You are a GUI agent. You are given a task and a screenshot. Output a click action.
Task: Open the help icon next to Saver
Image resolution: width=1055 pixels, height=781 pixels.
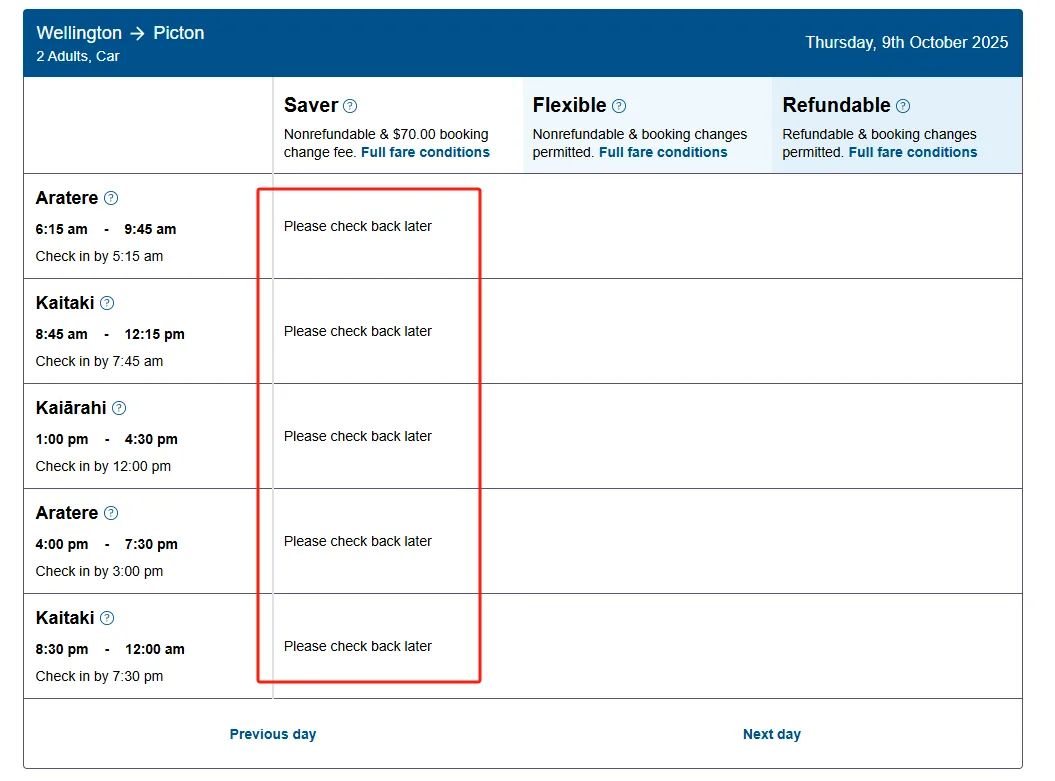point(350,106)
